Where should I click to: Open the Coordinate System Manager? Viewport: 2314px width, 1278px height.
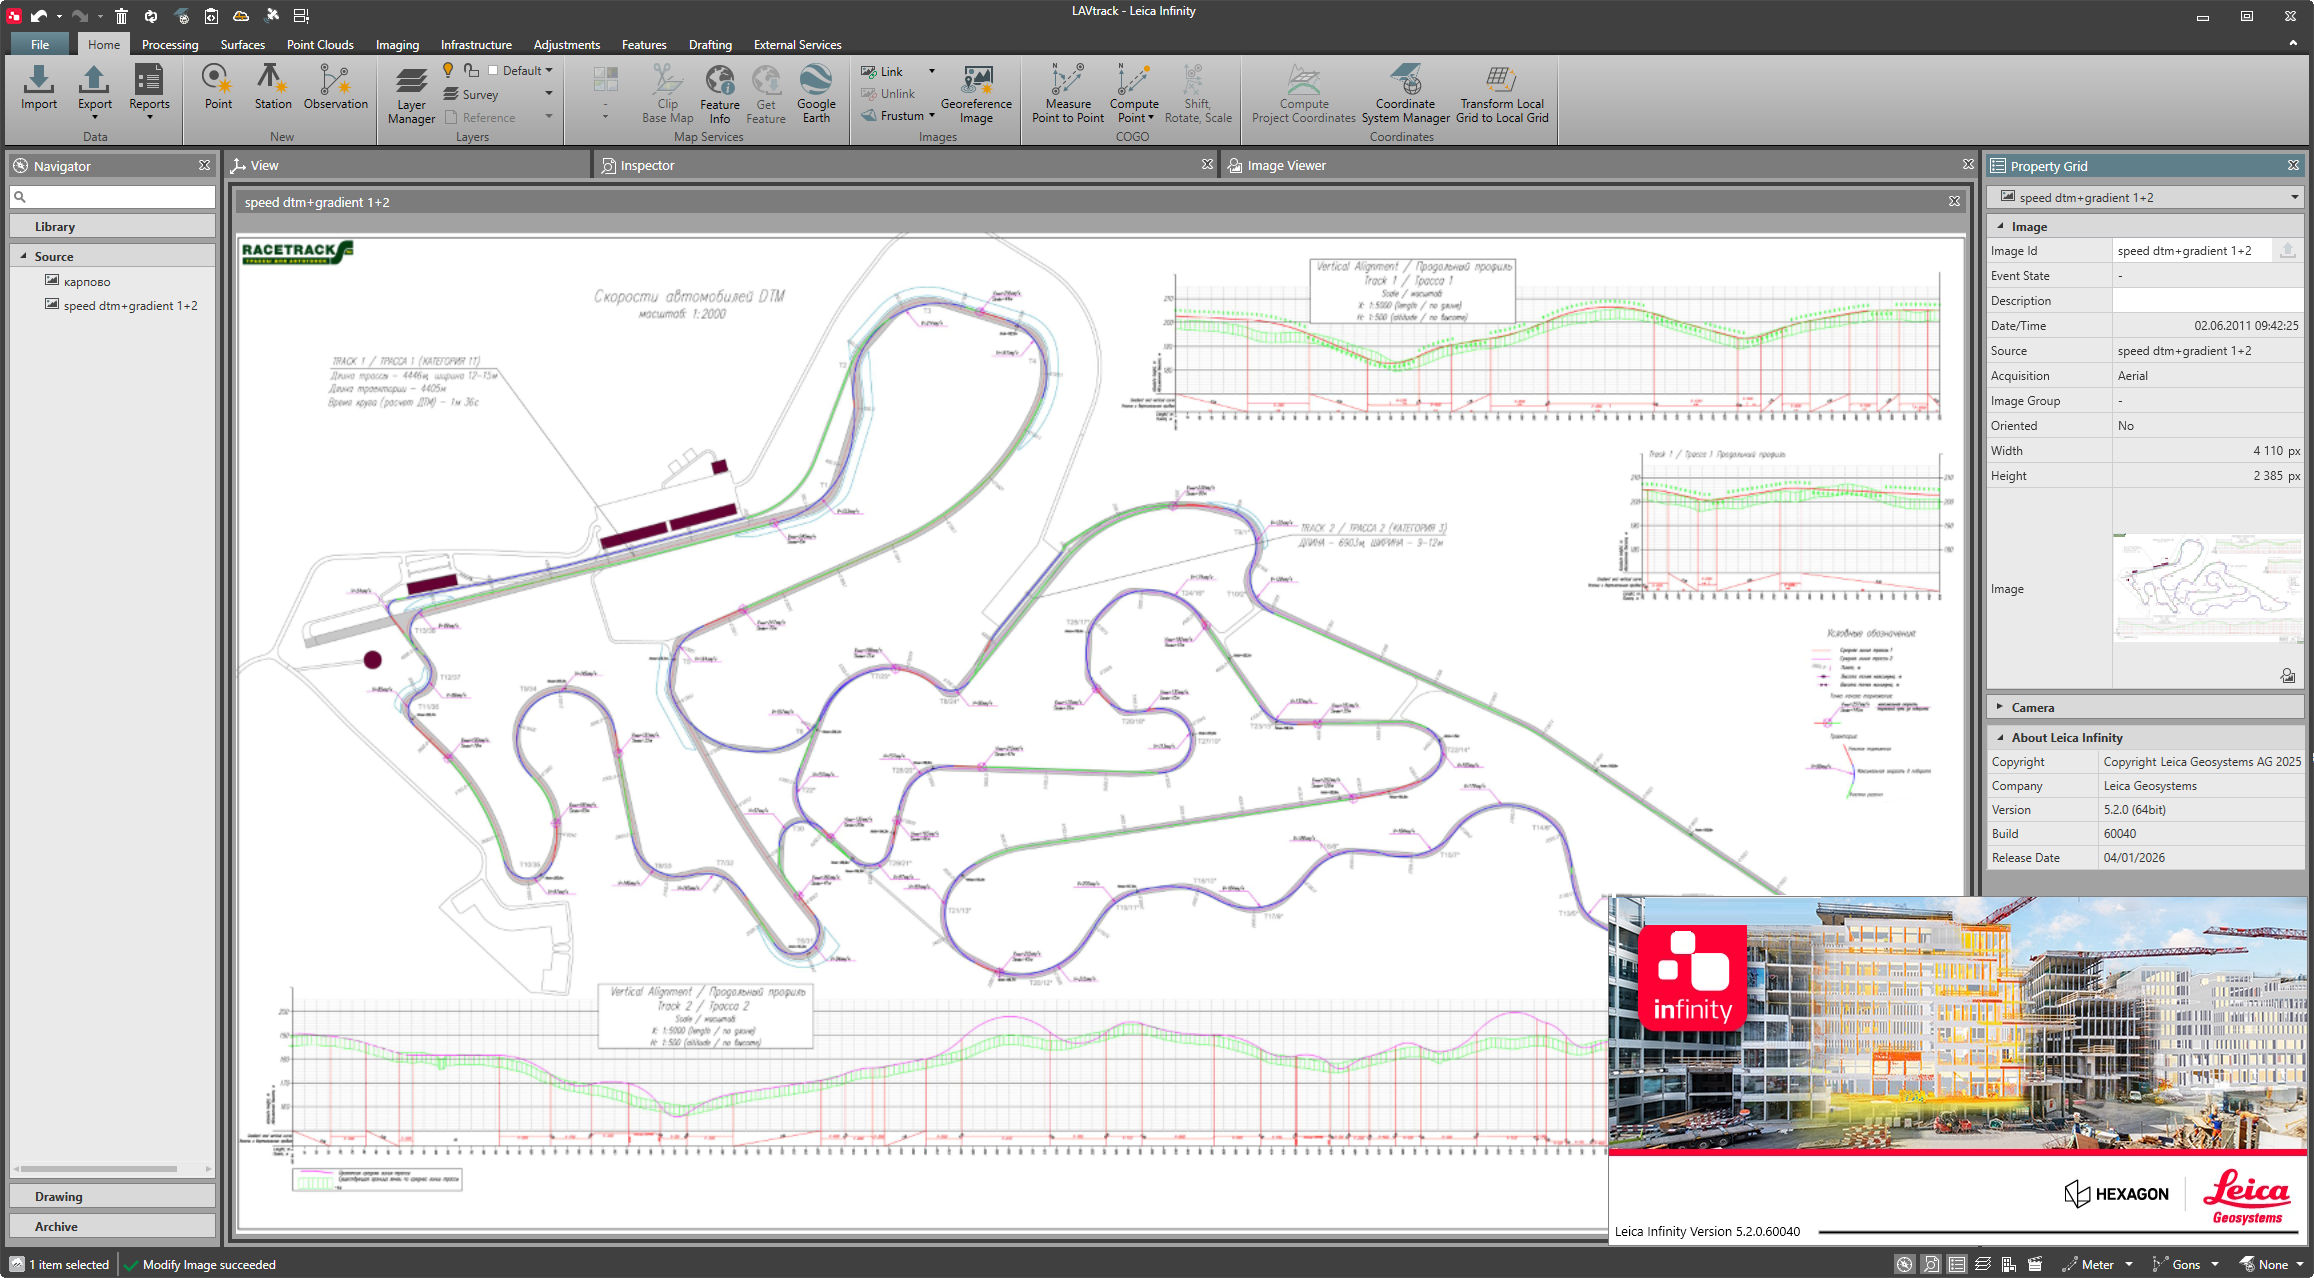coord(1405,95)
